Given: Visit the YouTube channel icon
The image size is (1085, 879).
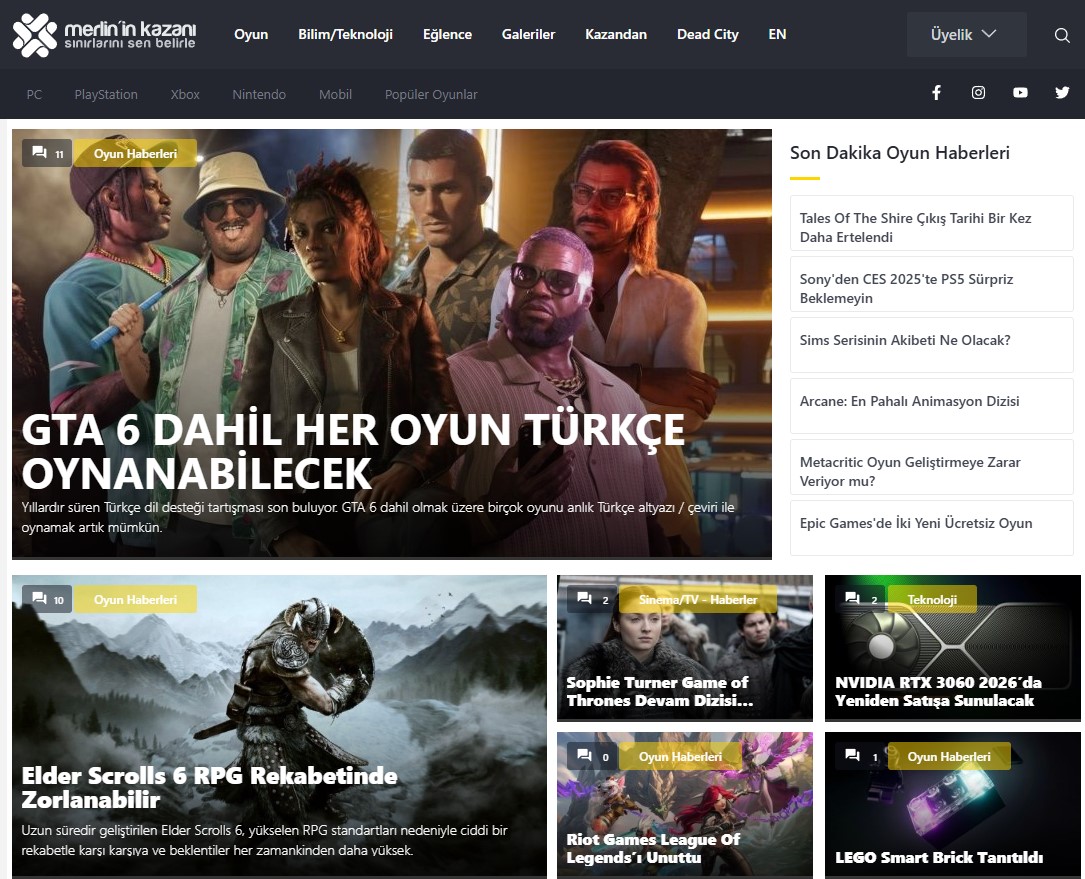Looking at the screenshot, I should coord(1020,93).
